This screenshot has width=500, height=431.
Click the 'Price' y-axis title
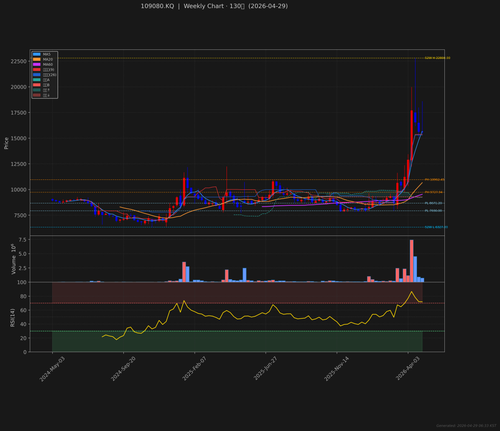coord(6,143)
